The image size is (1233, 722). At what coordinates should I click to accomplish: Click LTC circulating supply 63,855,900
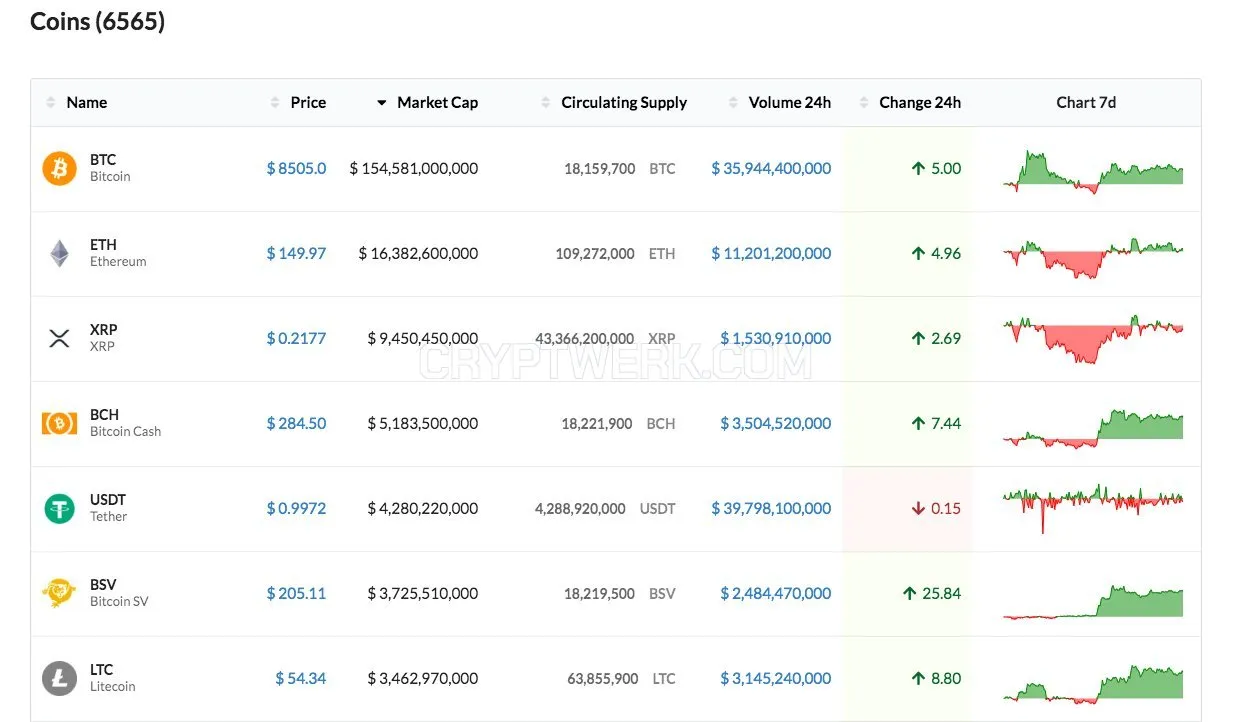603,679
